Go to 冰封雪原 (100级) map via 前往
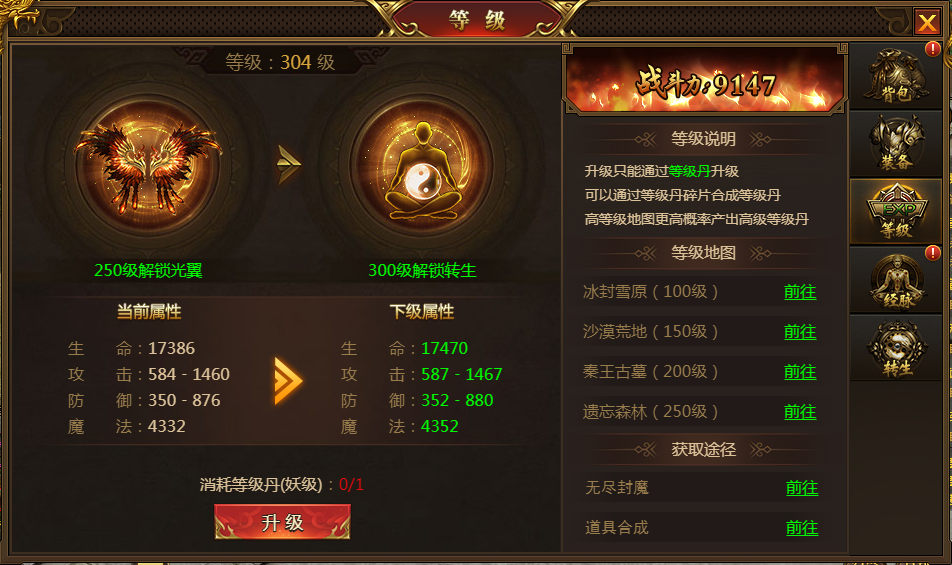 coord(800,292)
